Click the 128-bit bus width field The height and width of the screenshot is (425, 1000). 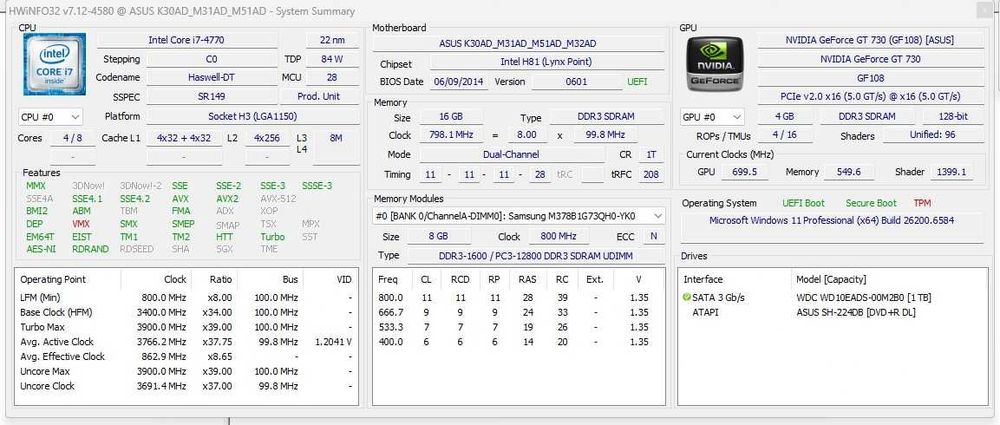[952, 117]
